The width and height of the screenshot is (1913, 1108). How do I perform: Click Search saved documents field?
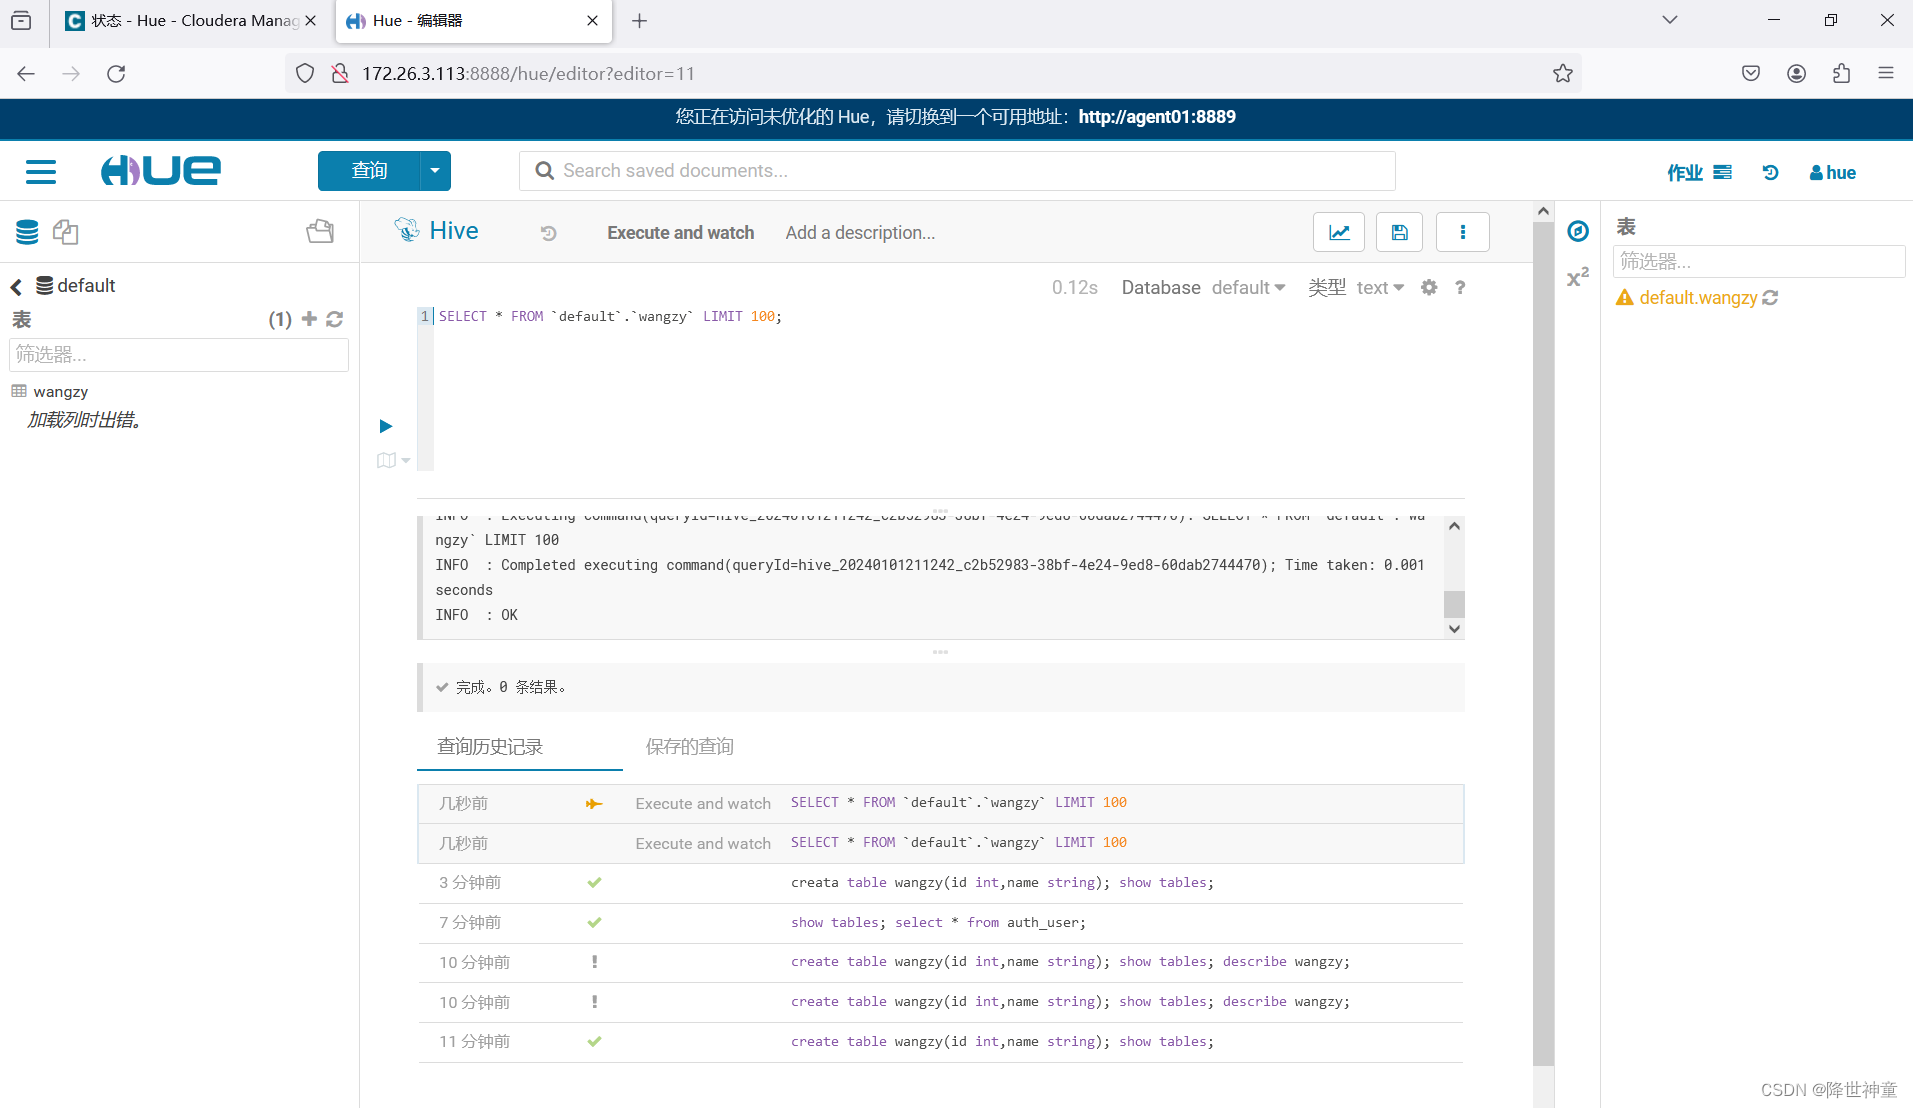tap(957, 171)
